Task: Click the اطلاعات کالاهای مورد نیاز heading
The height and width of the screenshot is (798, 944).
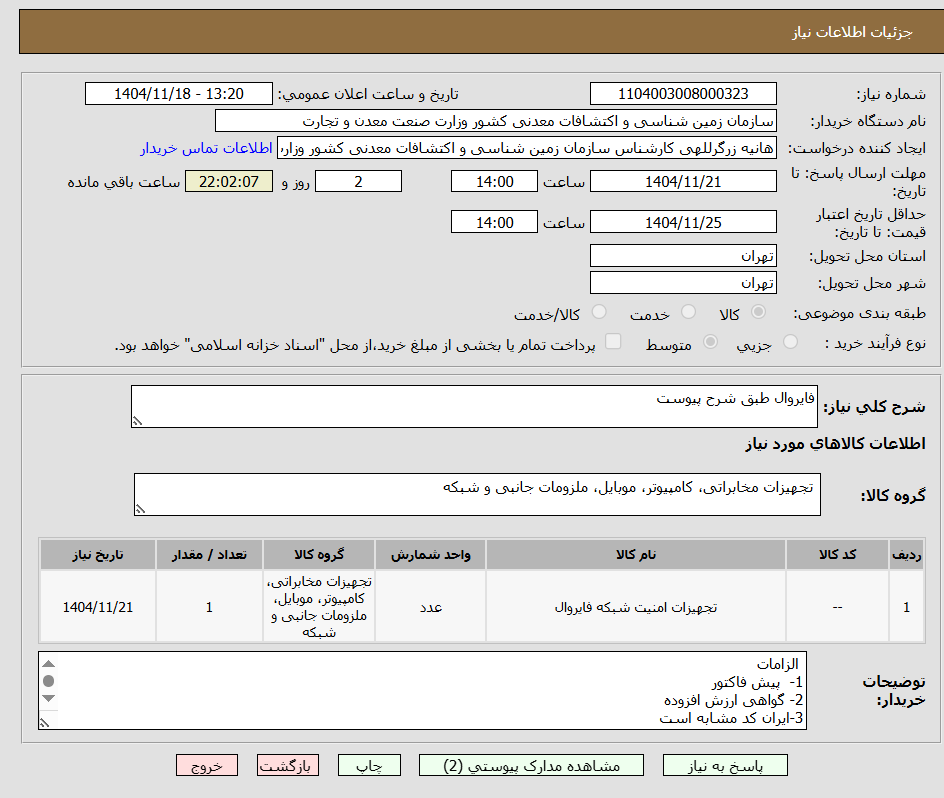Action: click(835, 444)
